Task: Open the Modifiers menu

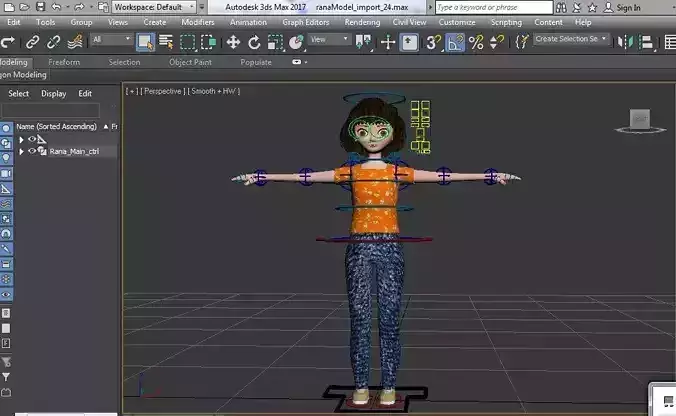Action: coord(197,22)
